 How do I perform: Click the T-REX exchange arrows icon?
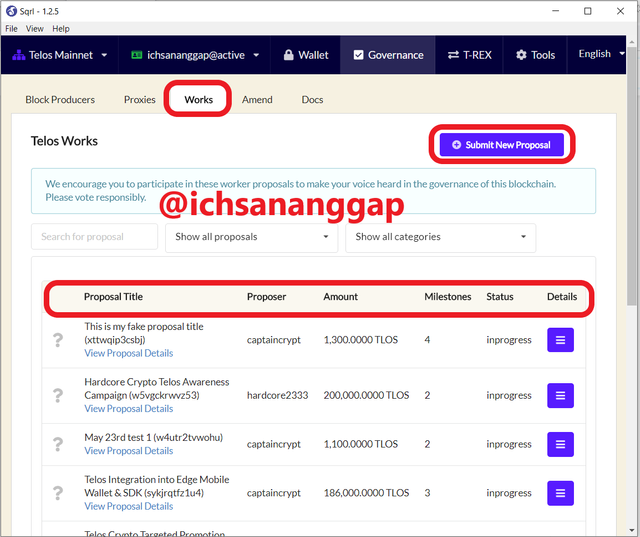click(x=453, y=55)
